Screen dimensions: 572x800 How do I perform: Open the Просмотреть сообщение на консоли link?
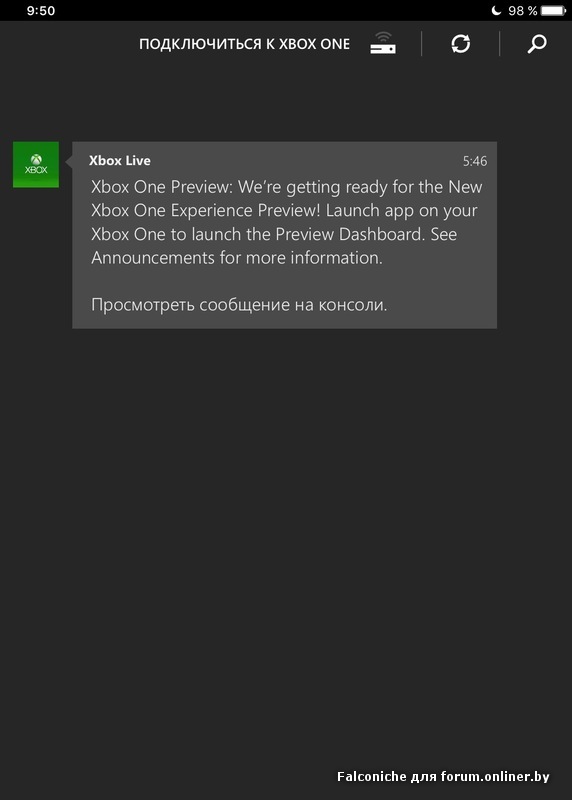click(239, 305)
